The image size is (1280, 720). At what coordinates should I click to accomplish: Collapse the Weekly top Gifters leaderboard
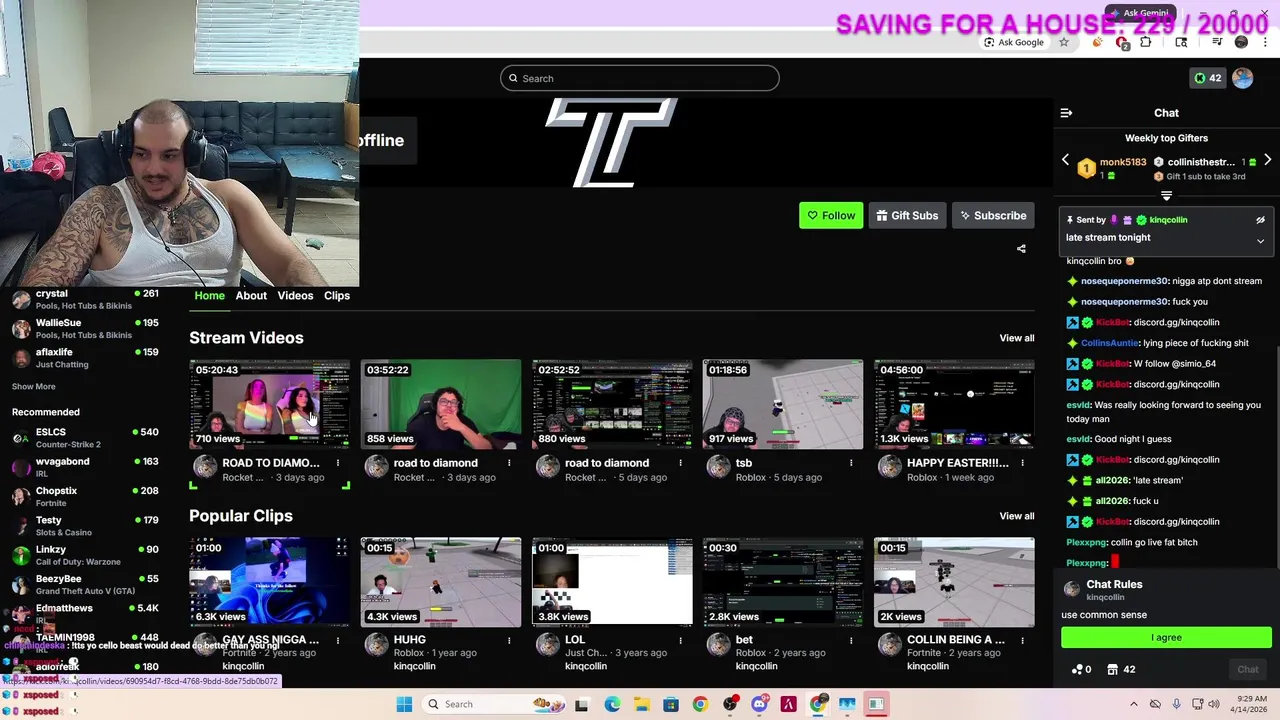point(1166,196)
